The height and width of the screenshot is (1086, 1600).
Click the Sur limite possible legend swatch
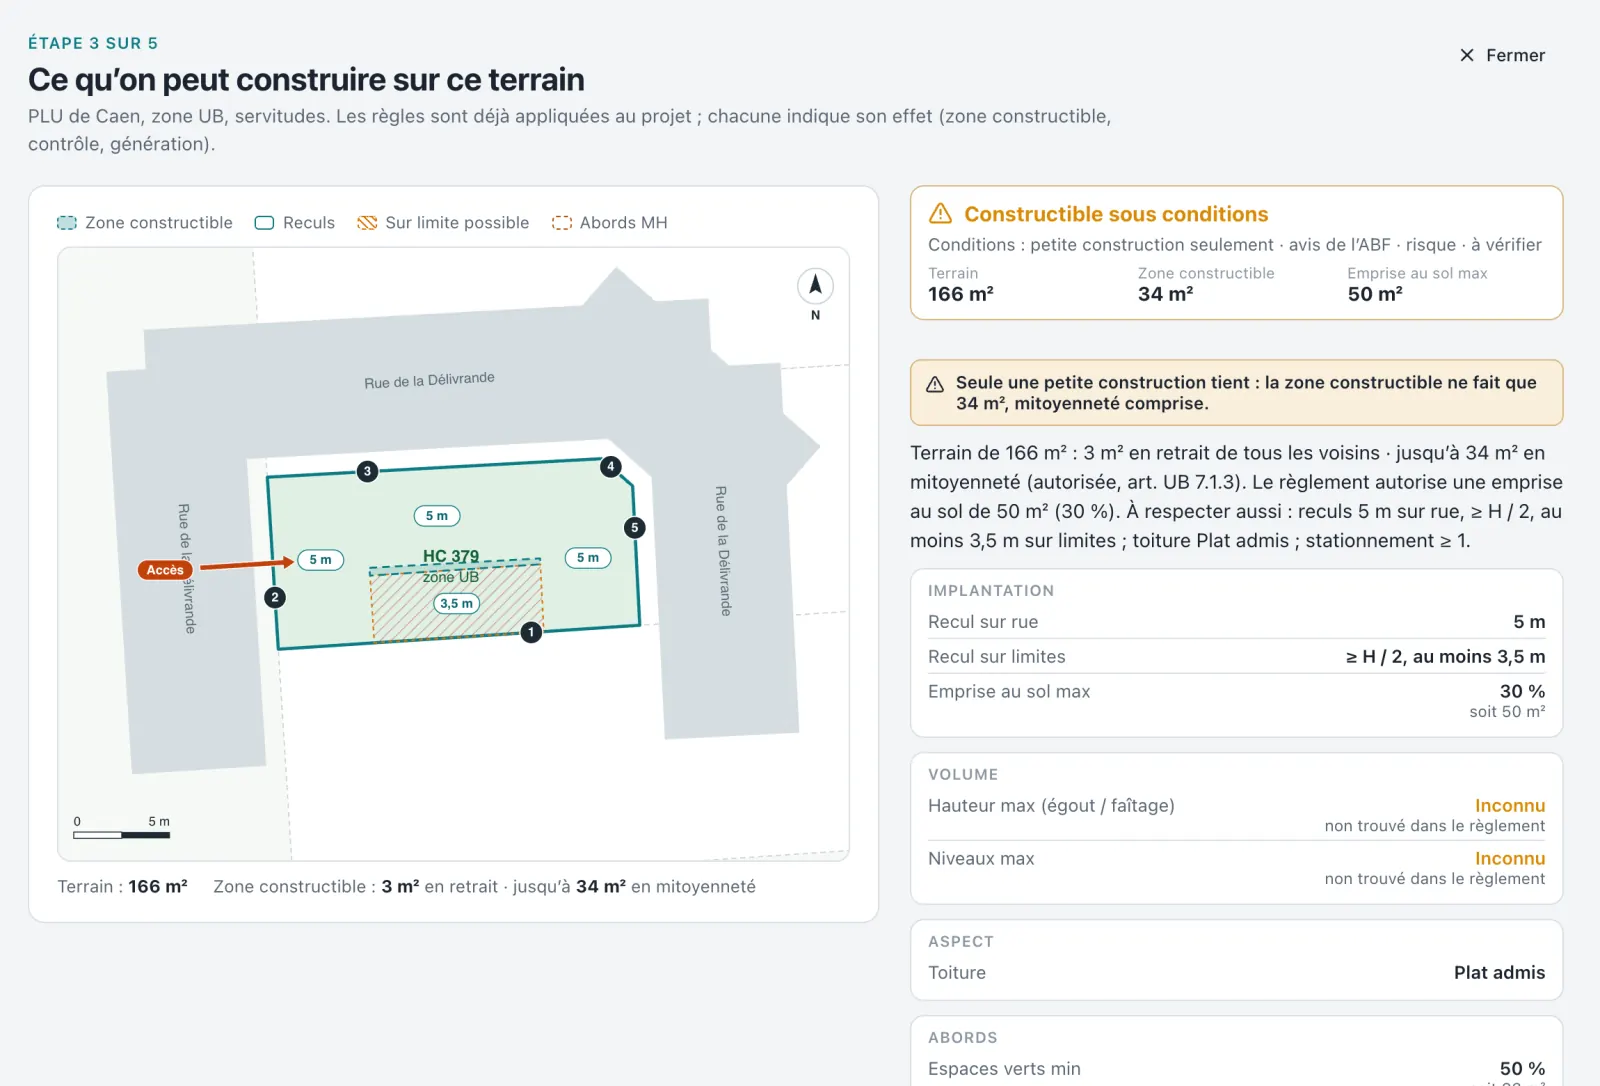pyautogui.click(x=367, y=223)
